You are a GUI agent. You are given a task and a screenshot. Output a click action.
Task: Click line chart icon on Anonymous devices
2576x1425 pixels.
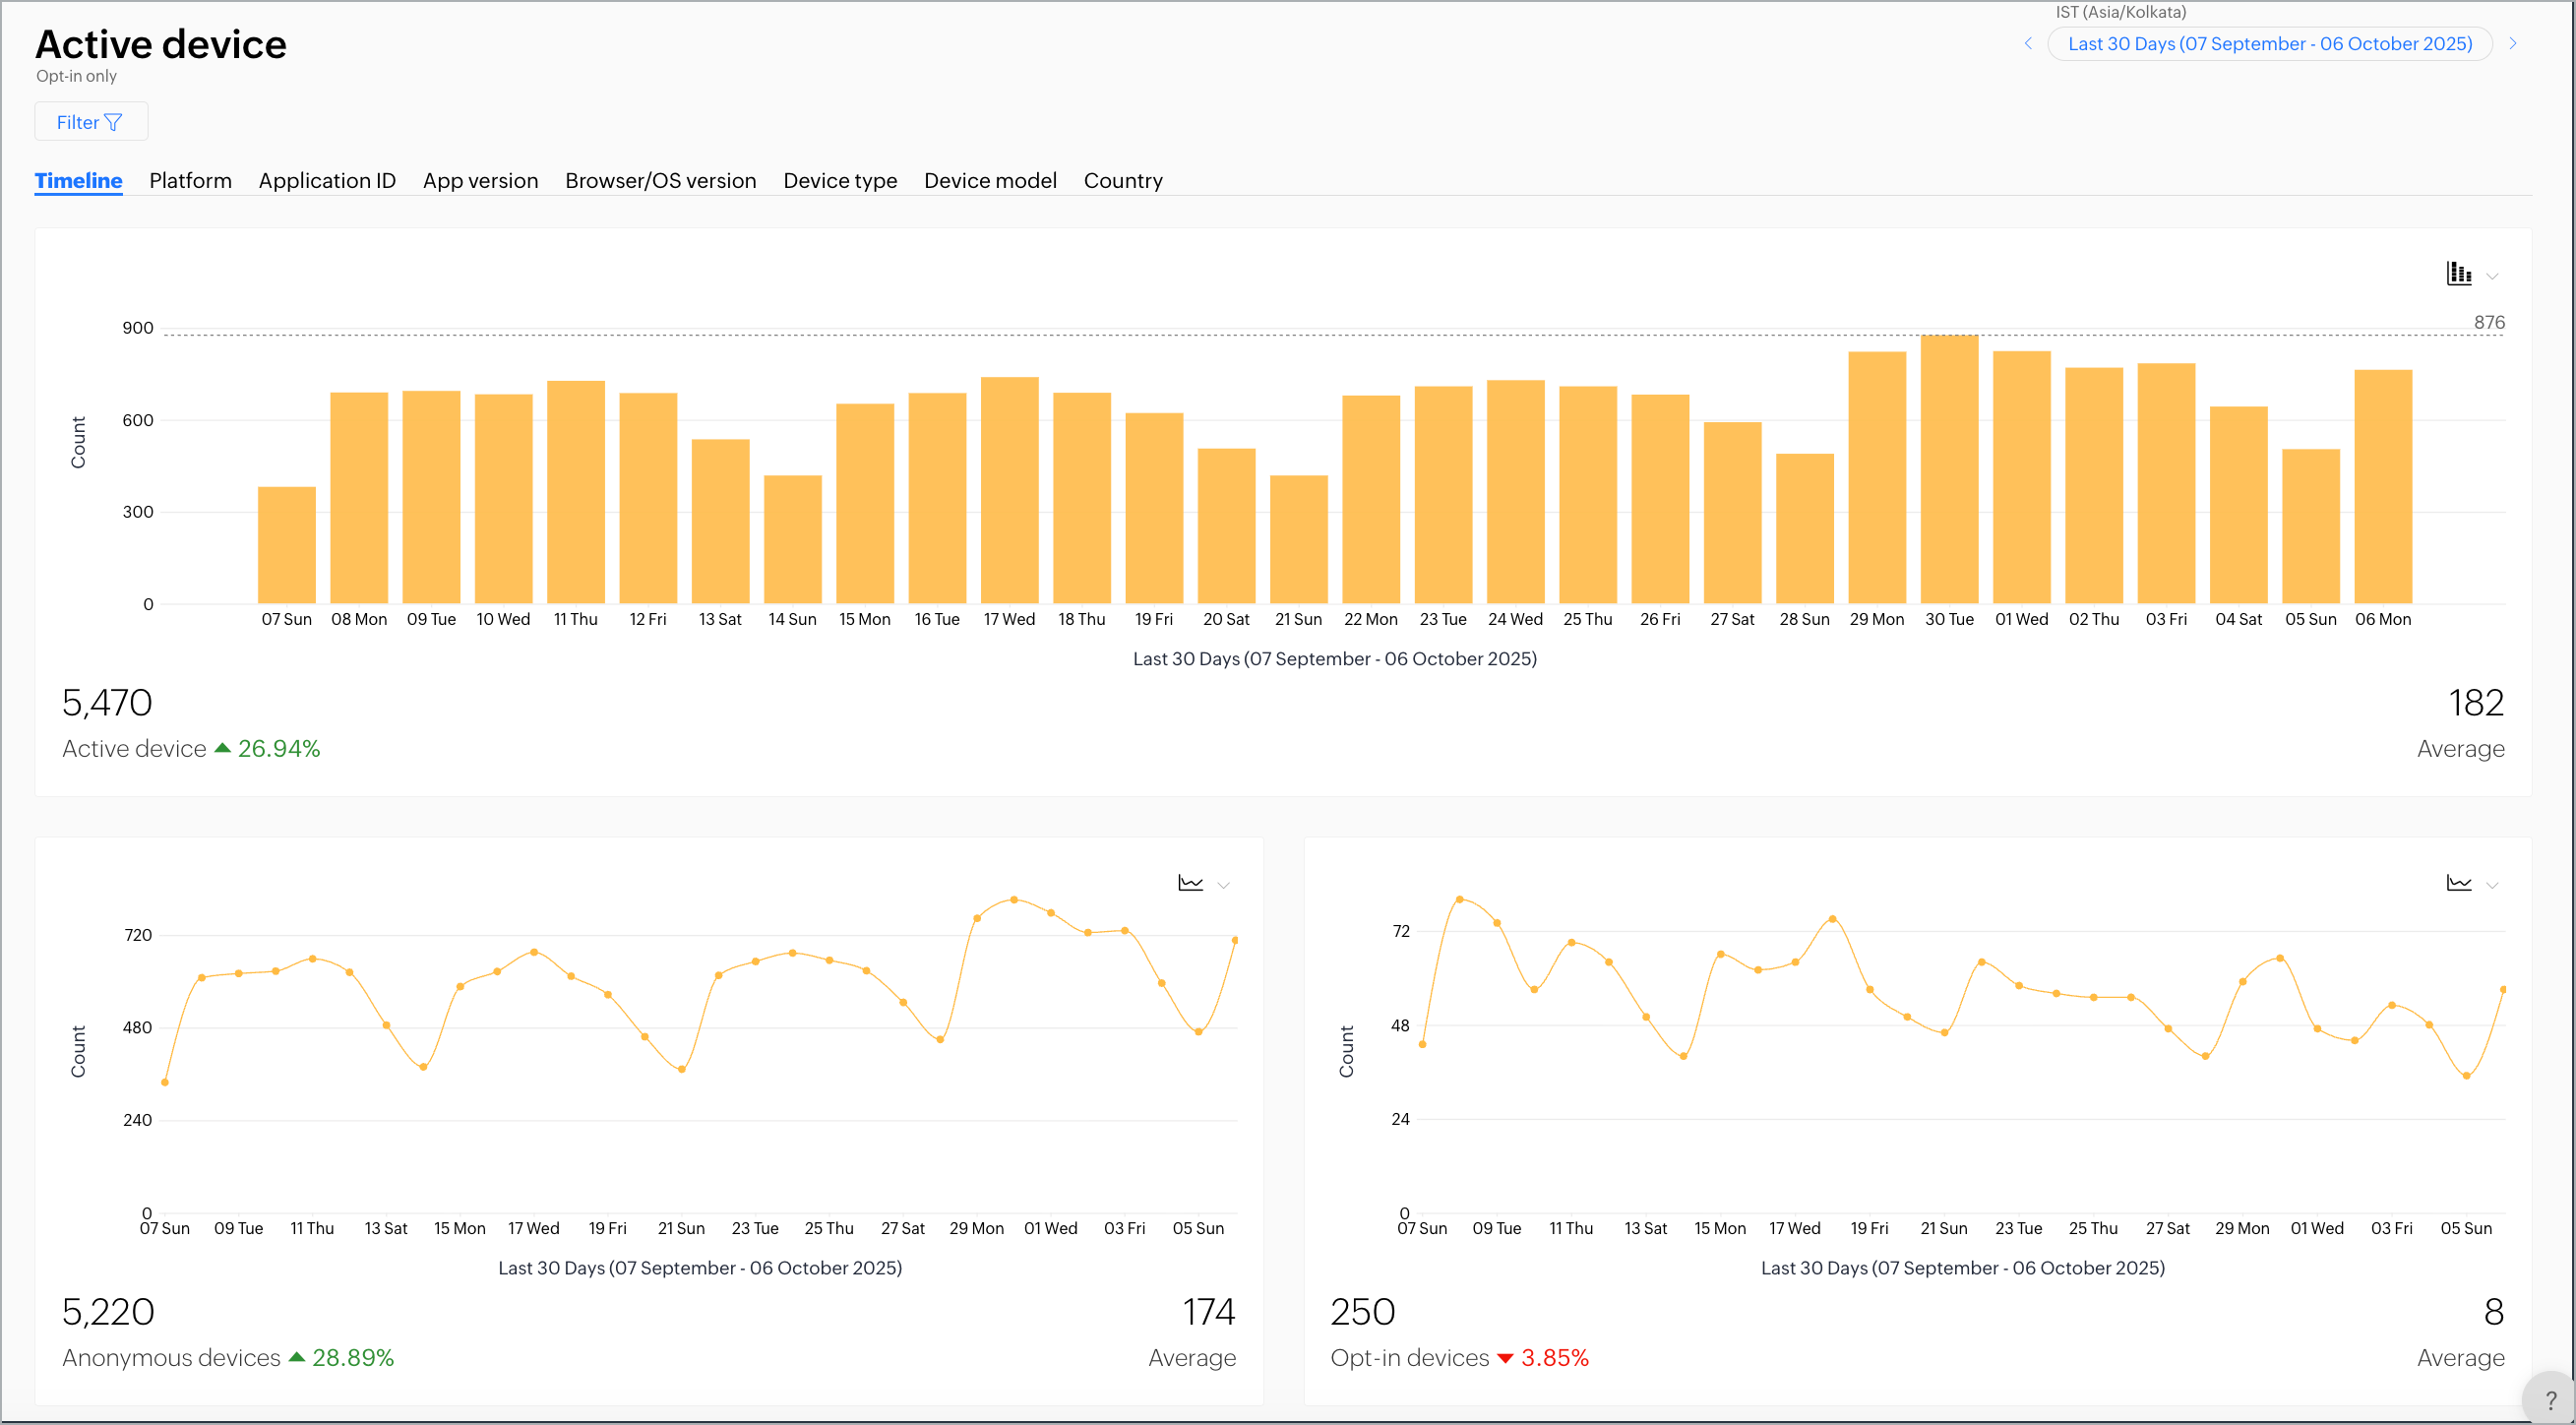point(1189,882)
